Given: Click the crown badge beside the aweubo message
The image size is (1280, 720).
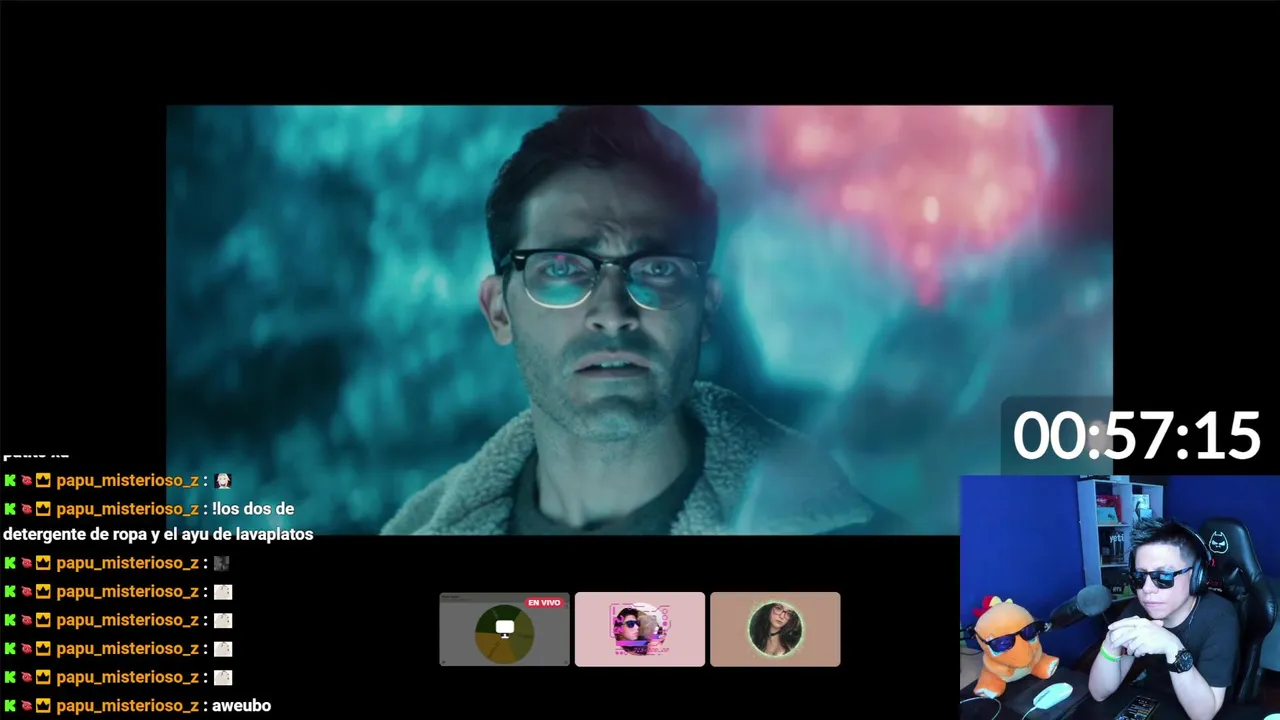Looking at the screenshot, I should pyautogui.click(x=43, y=706).
